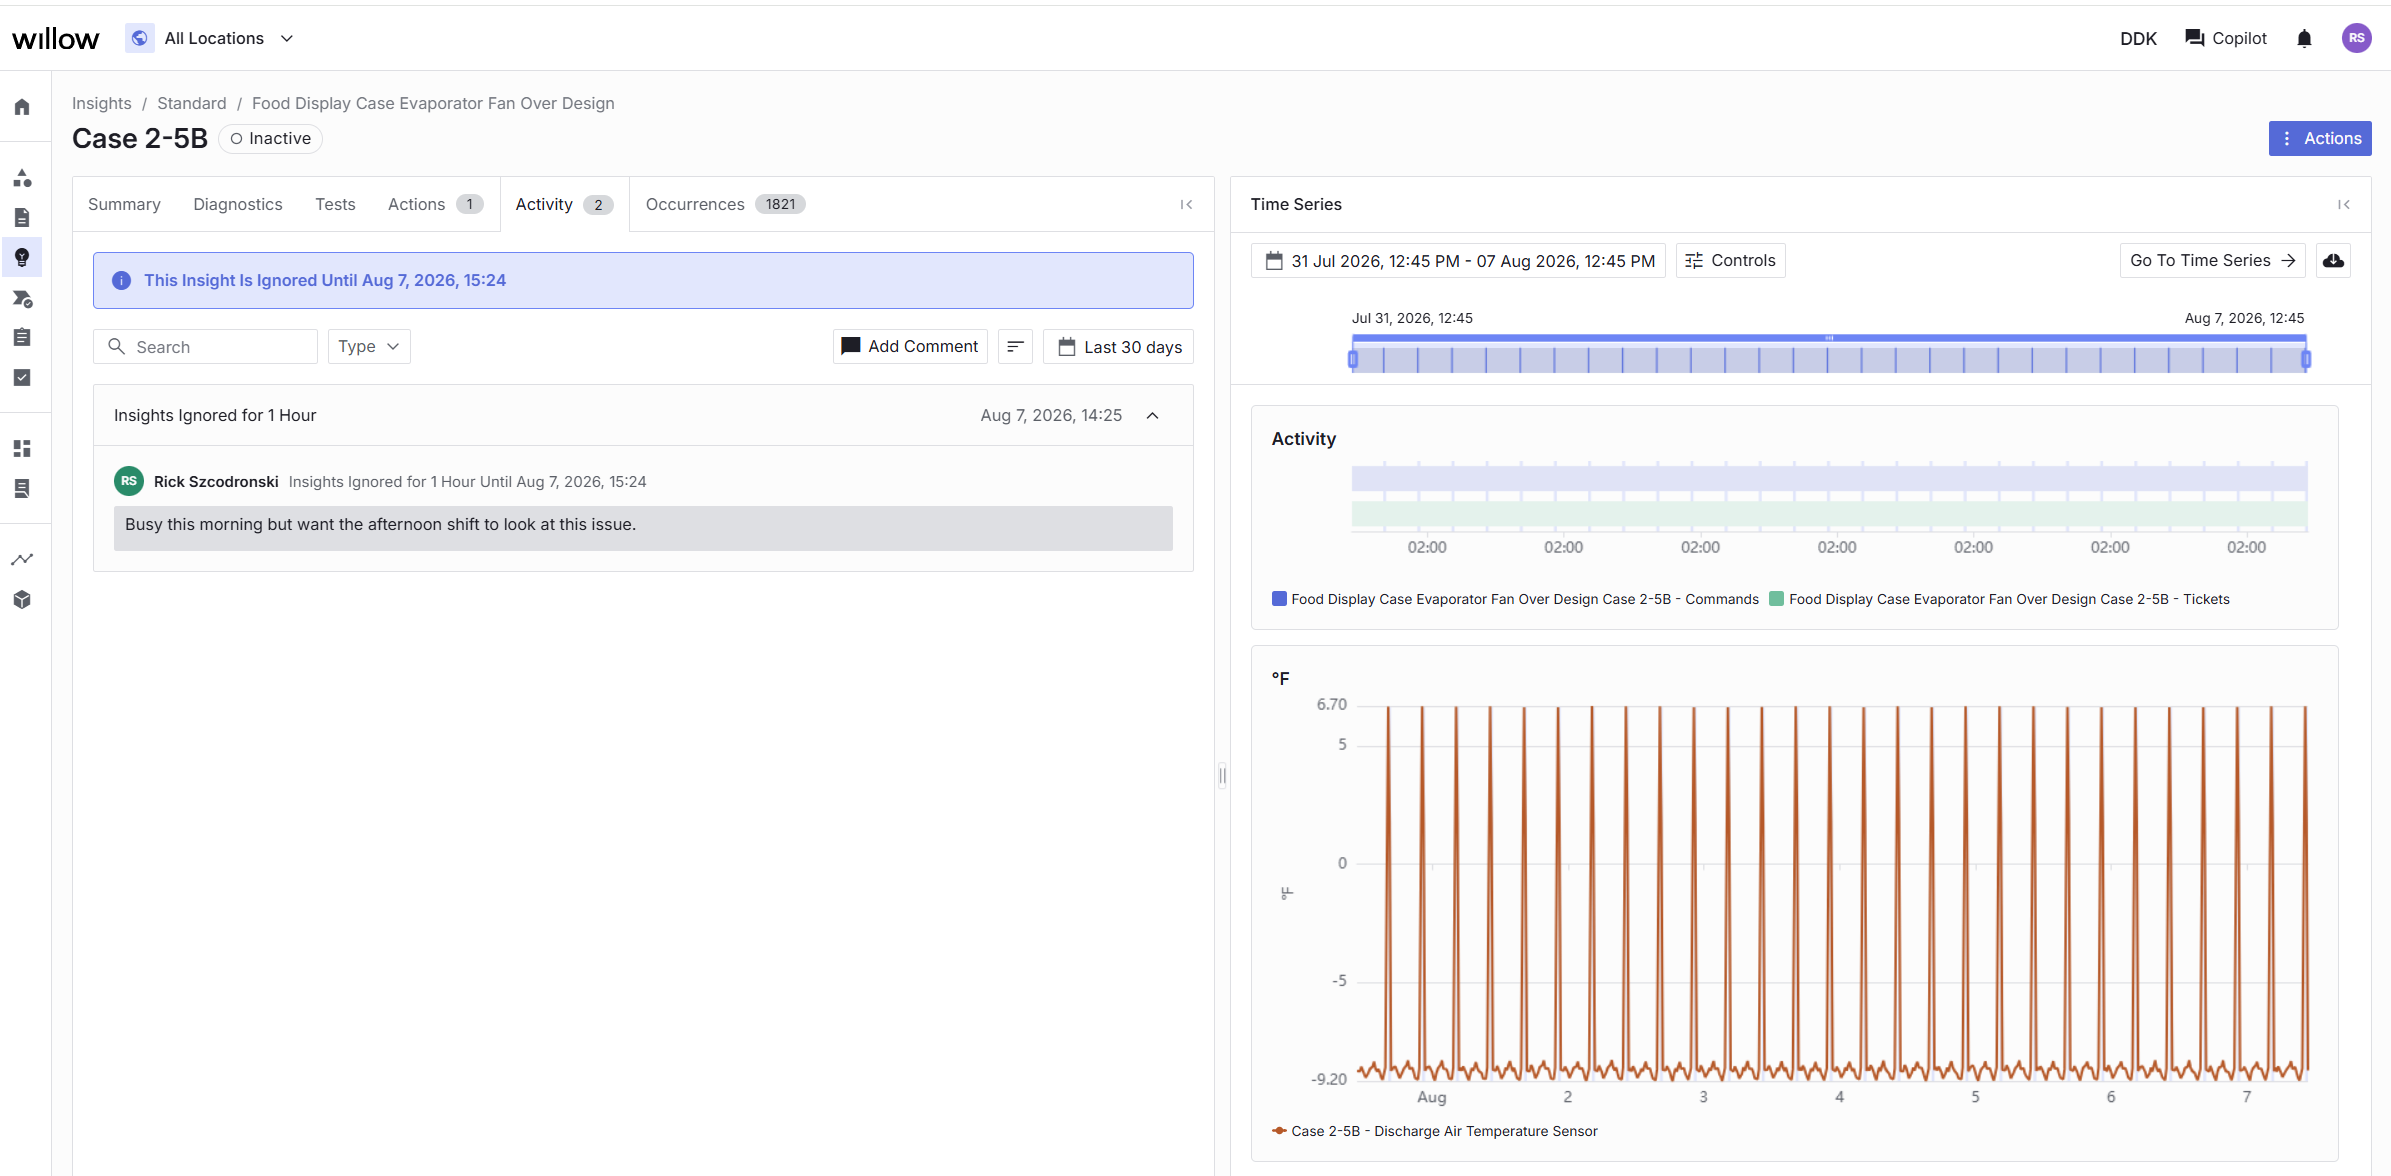Image resolution: width=2391 pixels, height=1176 pixels.
Task: Click the left handle of time range slider
Action: (x=1353, y=359)
